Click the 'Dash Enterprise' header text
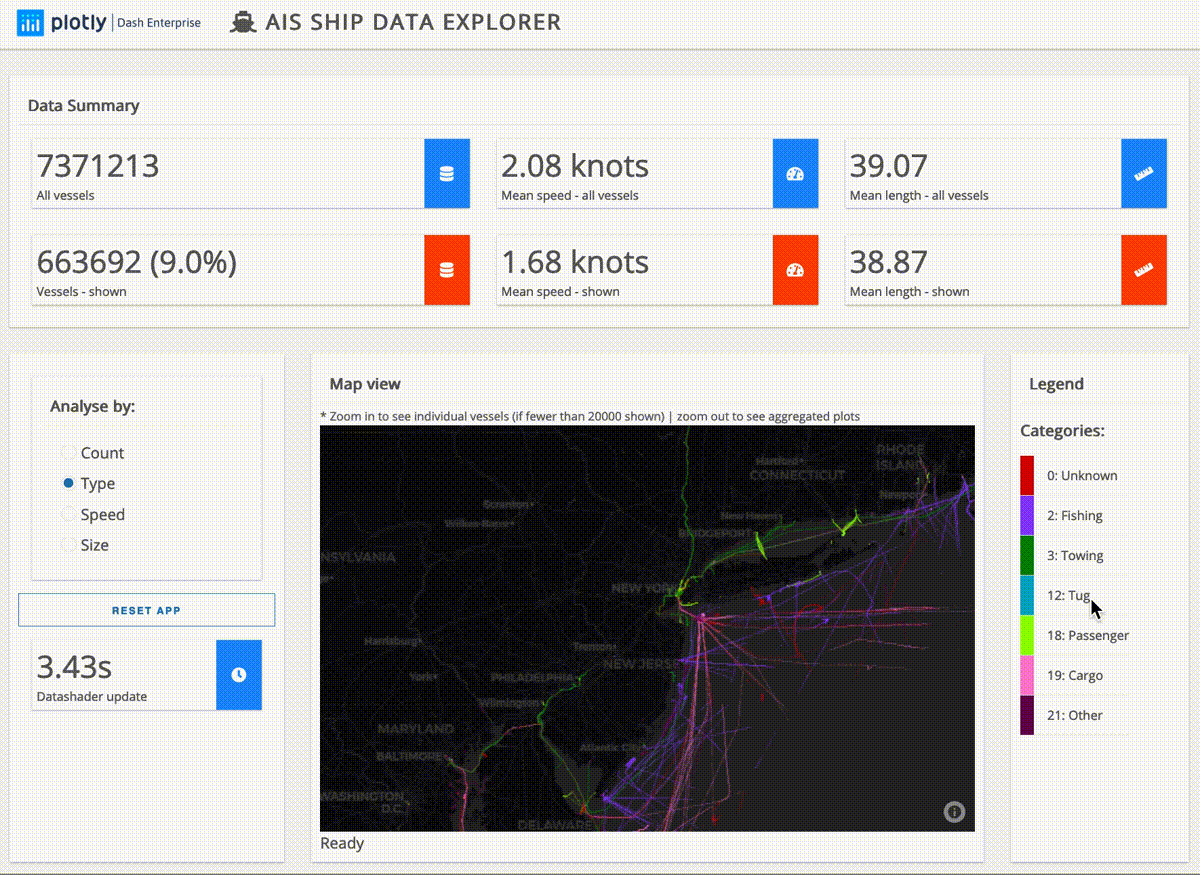 click(159, 22)
